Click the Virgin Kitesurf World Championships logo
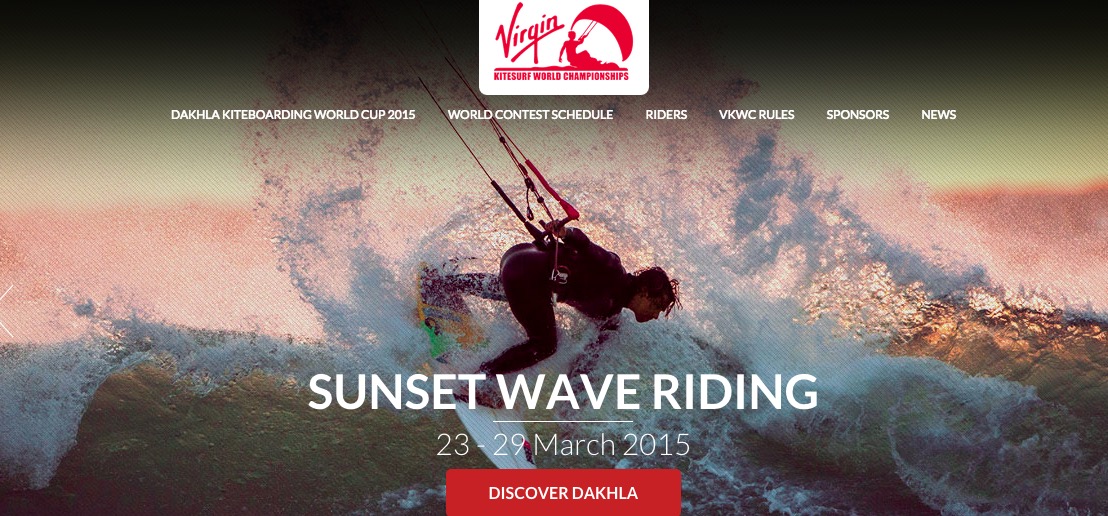The height and width of the screenshot is (516, 1108). tap(563, 46)
